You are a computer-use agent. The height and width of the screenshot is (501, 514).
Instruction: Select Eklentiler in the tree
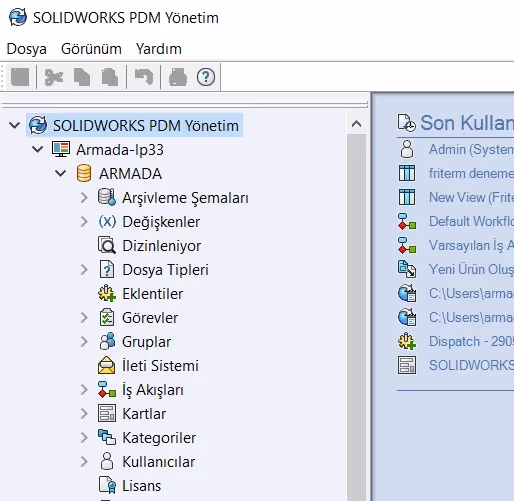click(x=153, y=294)
